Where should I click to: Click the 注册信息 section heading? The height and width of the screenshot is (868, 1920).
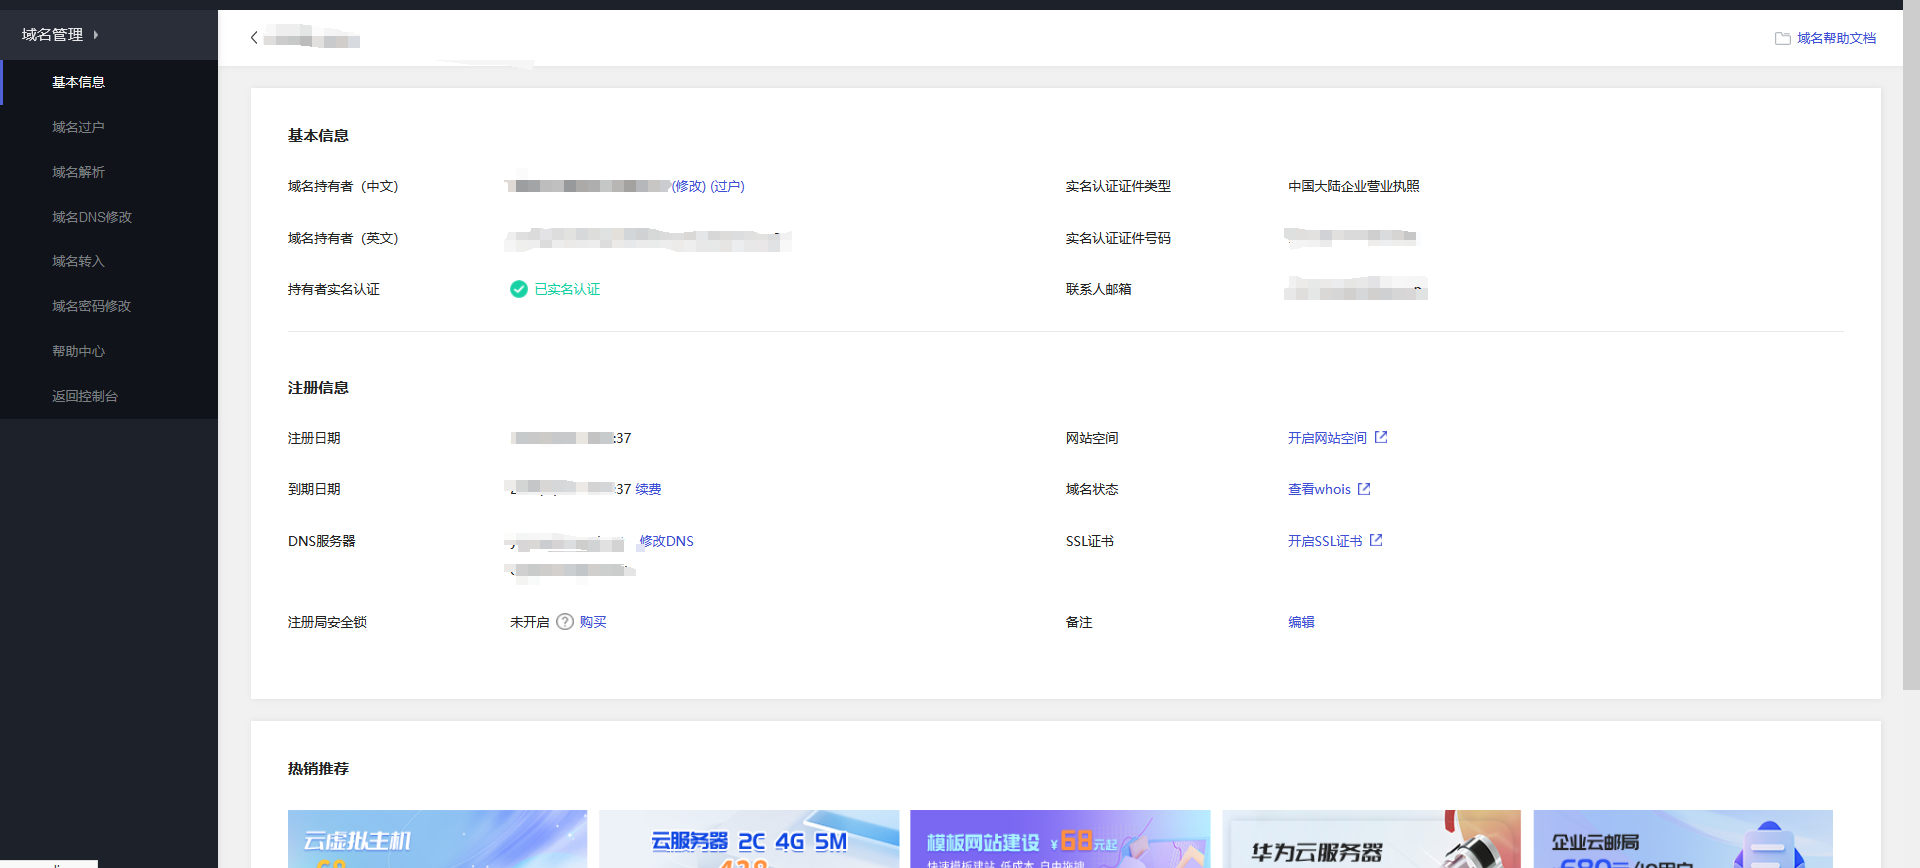318,387
